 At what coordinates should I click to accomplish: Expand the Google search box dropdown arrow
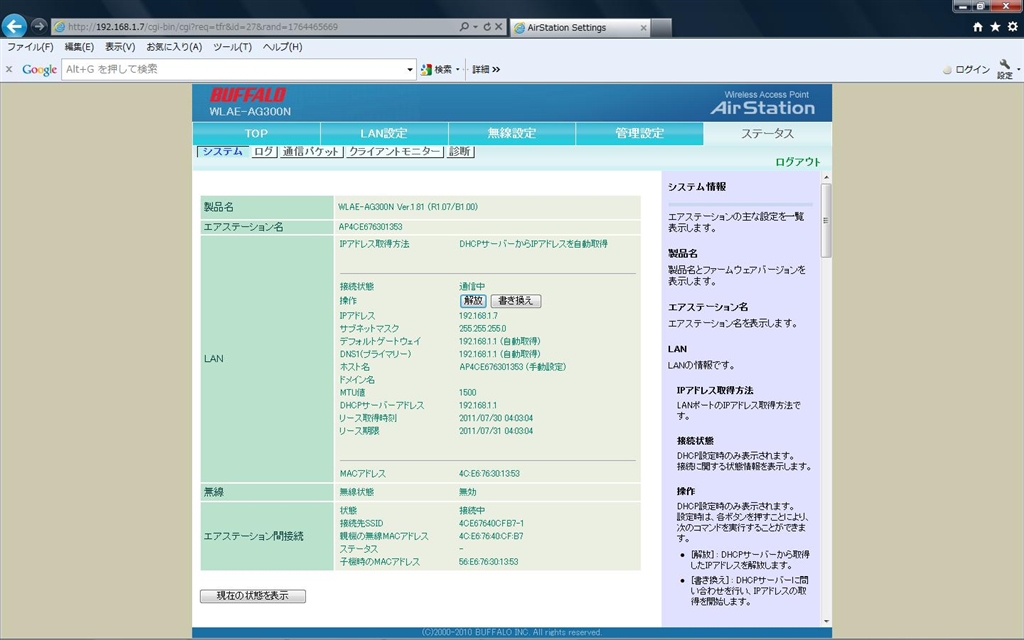pyautogui.click(x=410, y=70)
